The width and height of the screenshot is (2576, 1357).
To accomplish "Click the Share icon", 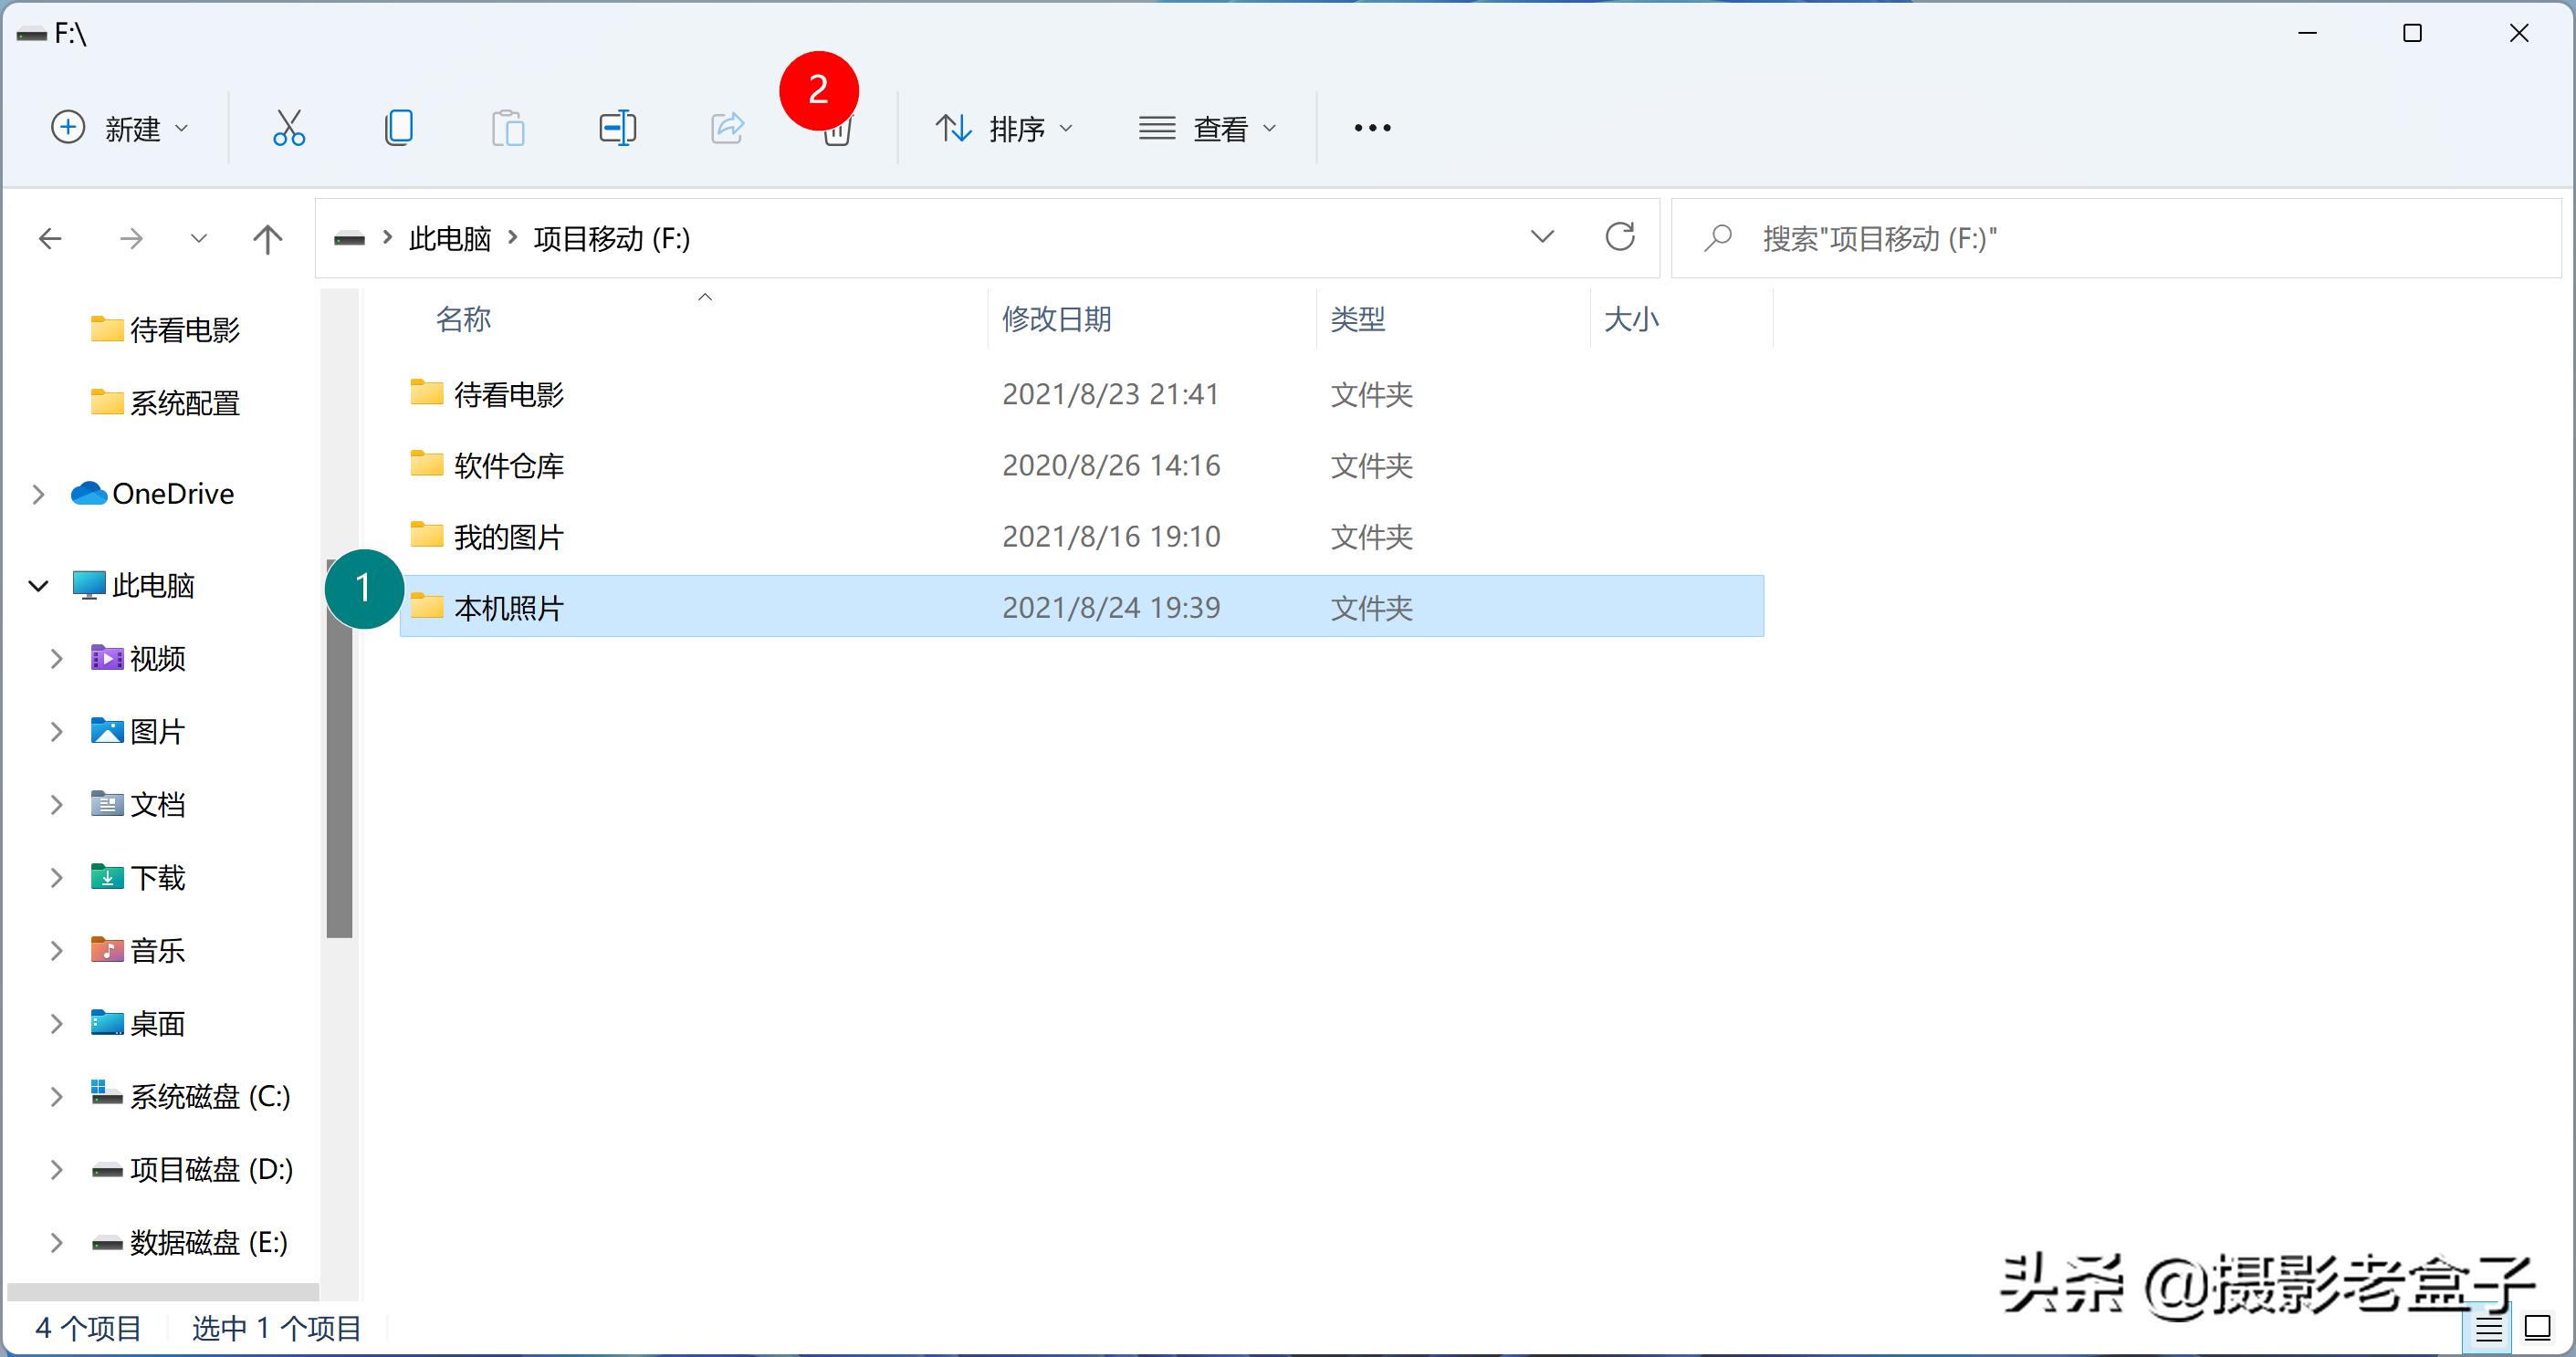I will click(x=727, y=127).
